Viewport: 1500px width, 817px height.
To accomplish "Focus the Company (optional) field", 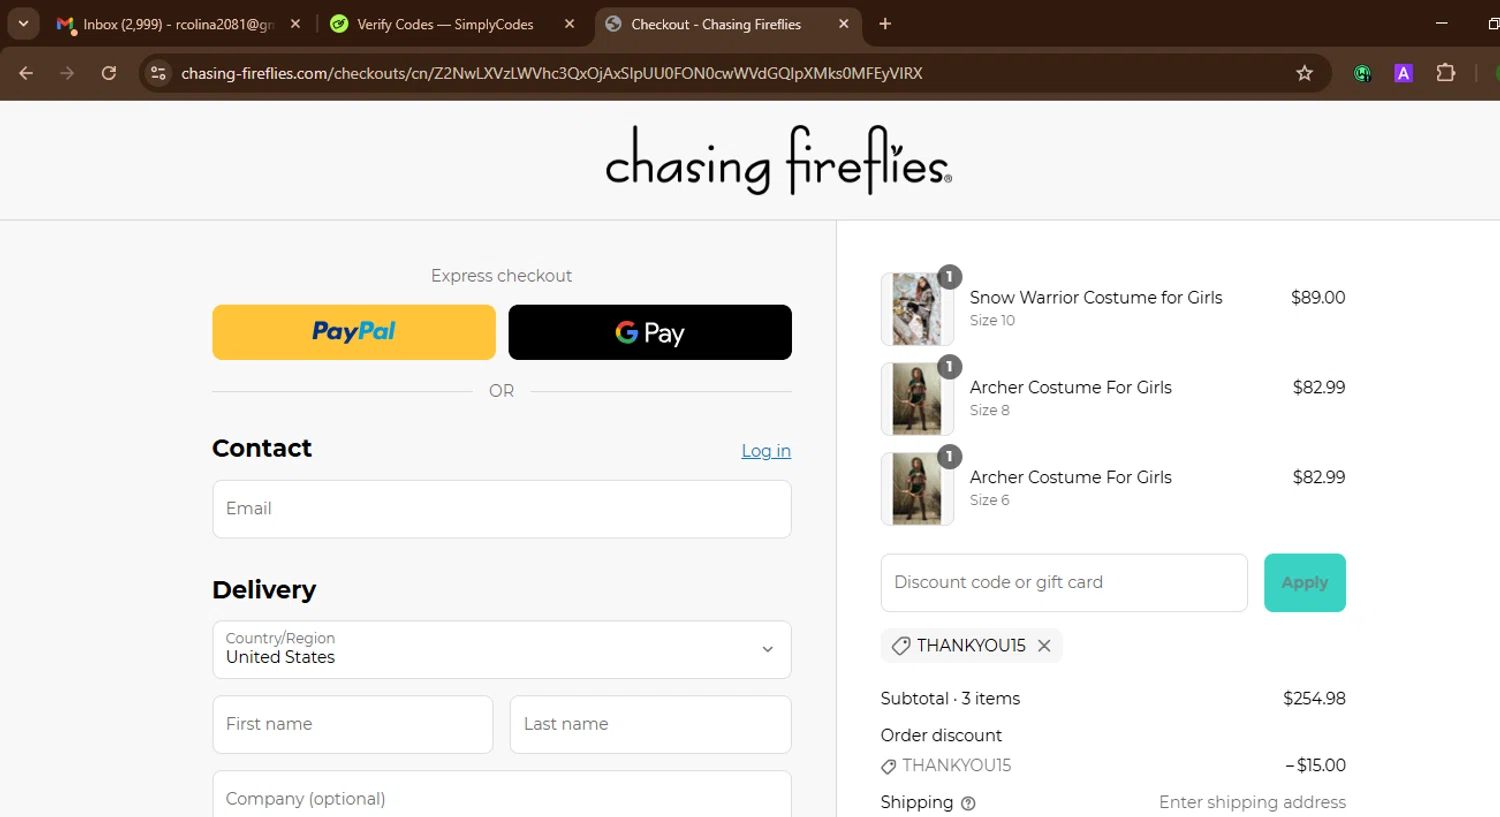I will click(502, 796).
